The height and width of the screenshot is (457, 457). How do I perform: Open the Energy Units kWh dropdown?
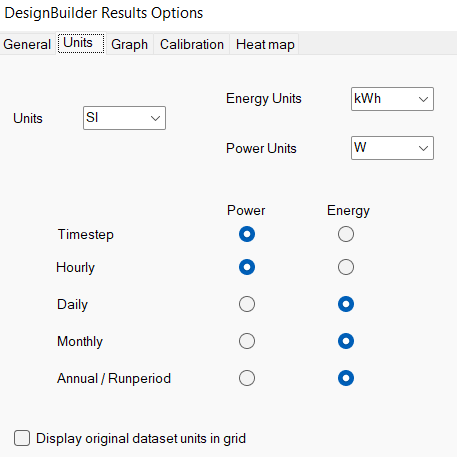tap(392, 99)
